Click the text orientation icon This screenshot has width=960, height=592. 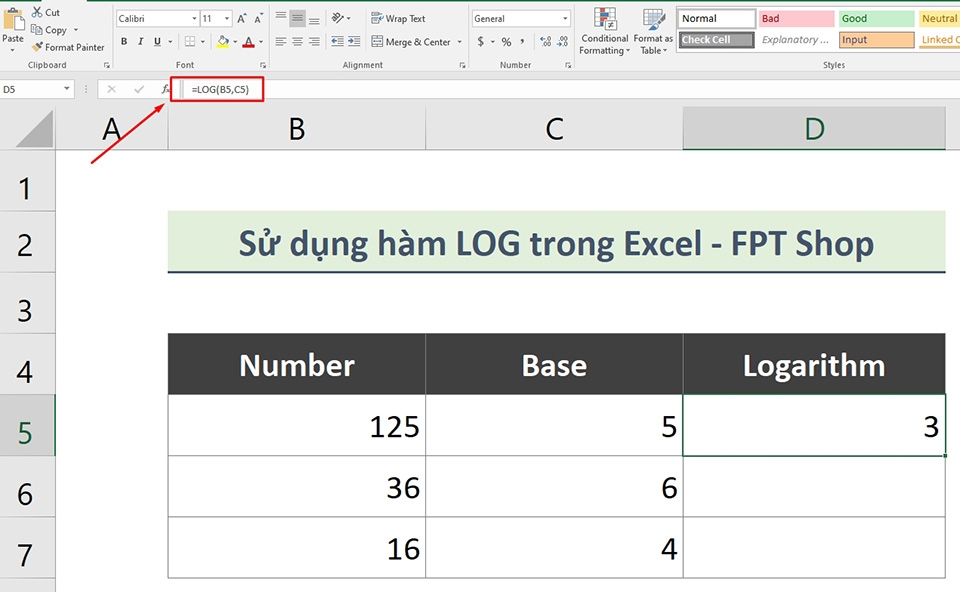tap(338, 18)
